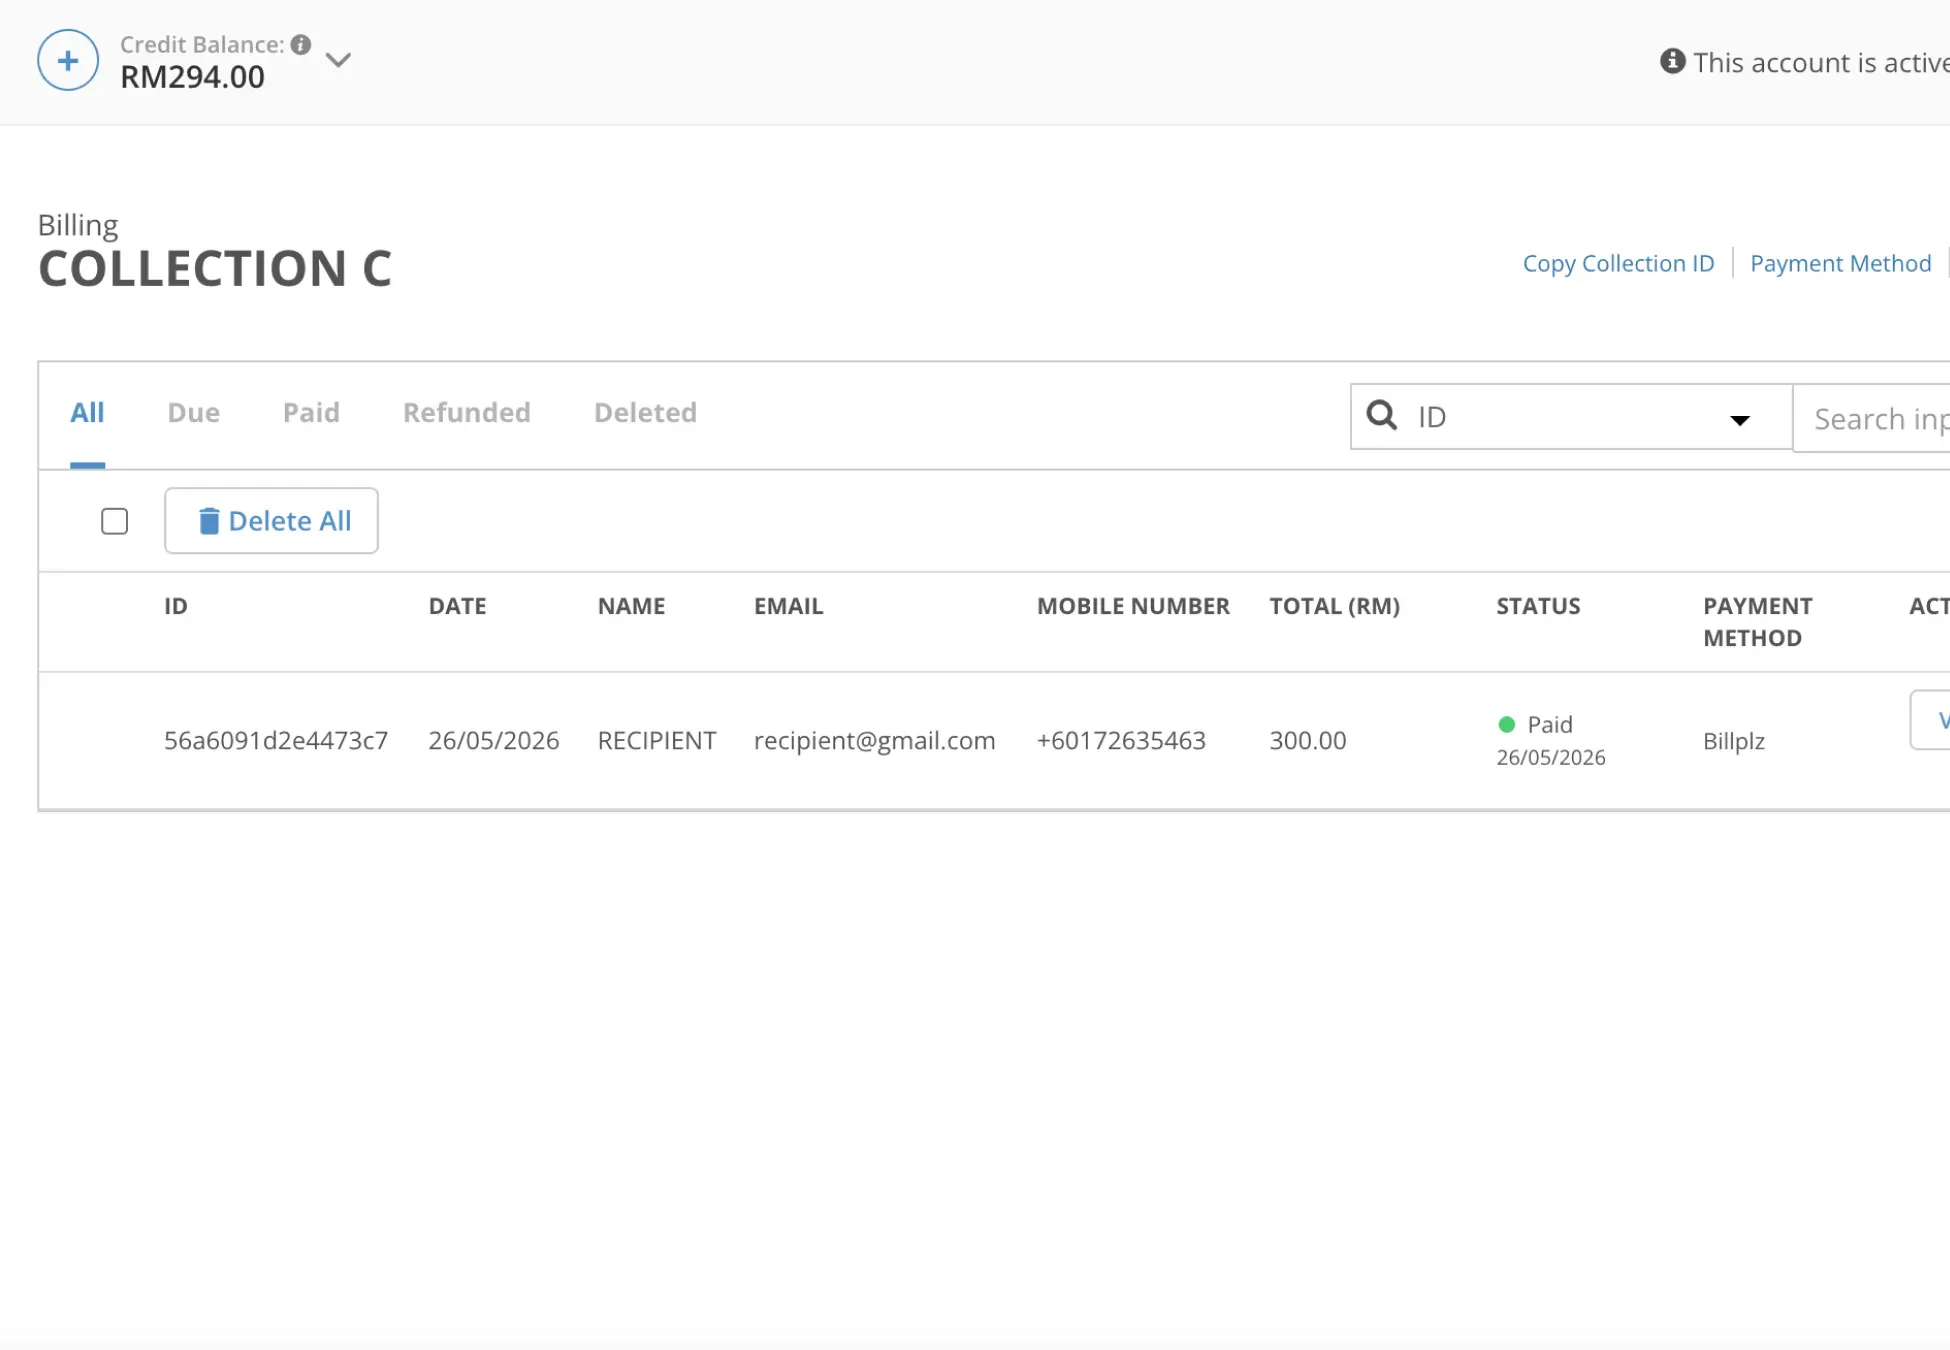Switch to the Deleted tab
The height and width of the screenshot is (1350, 1950).
click(x=645, y=412)
